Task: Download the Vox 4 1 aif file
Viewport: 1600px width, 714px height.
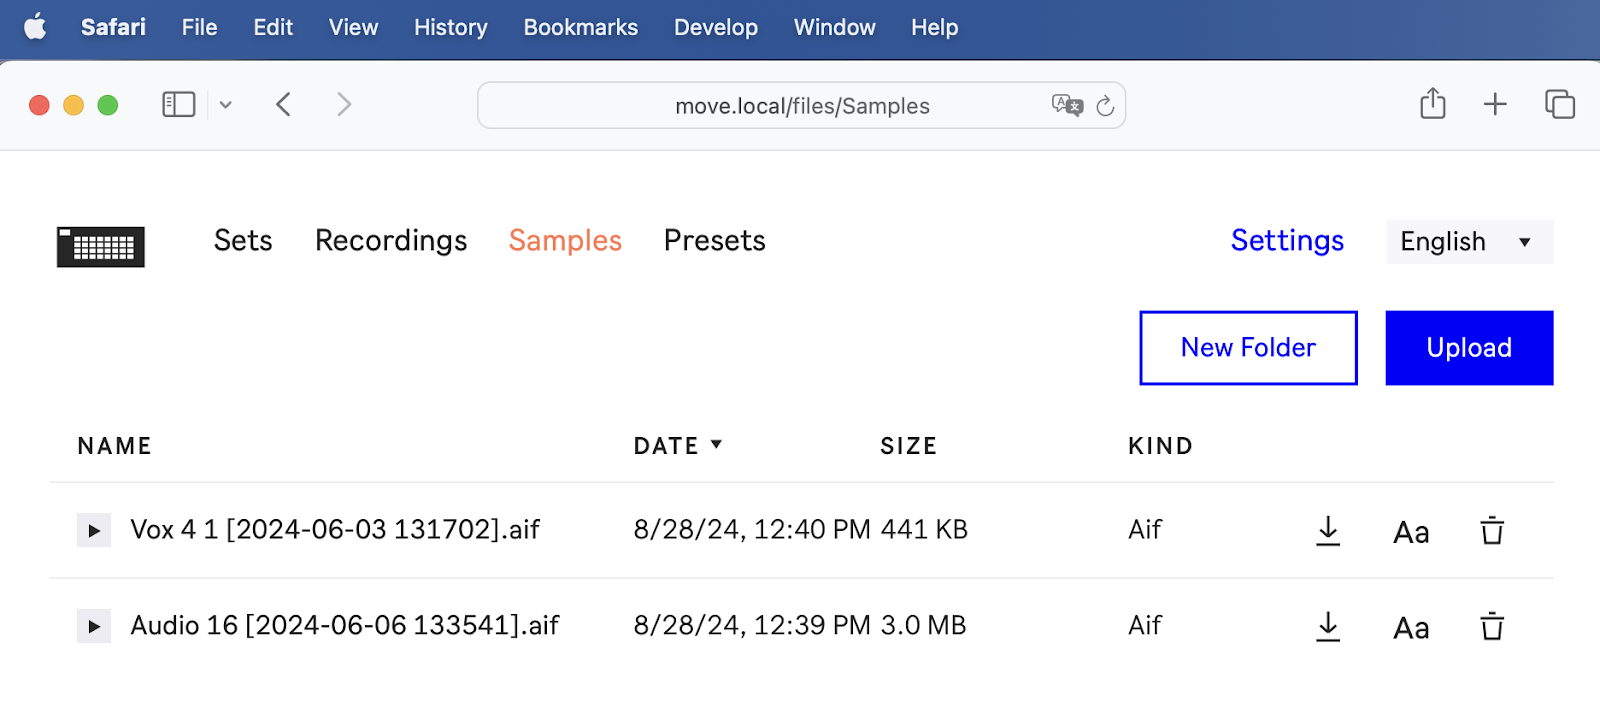Action: click(x=1328, y=530)
